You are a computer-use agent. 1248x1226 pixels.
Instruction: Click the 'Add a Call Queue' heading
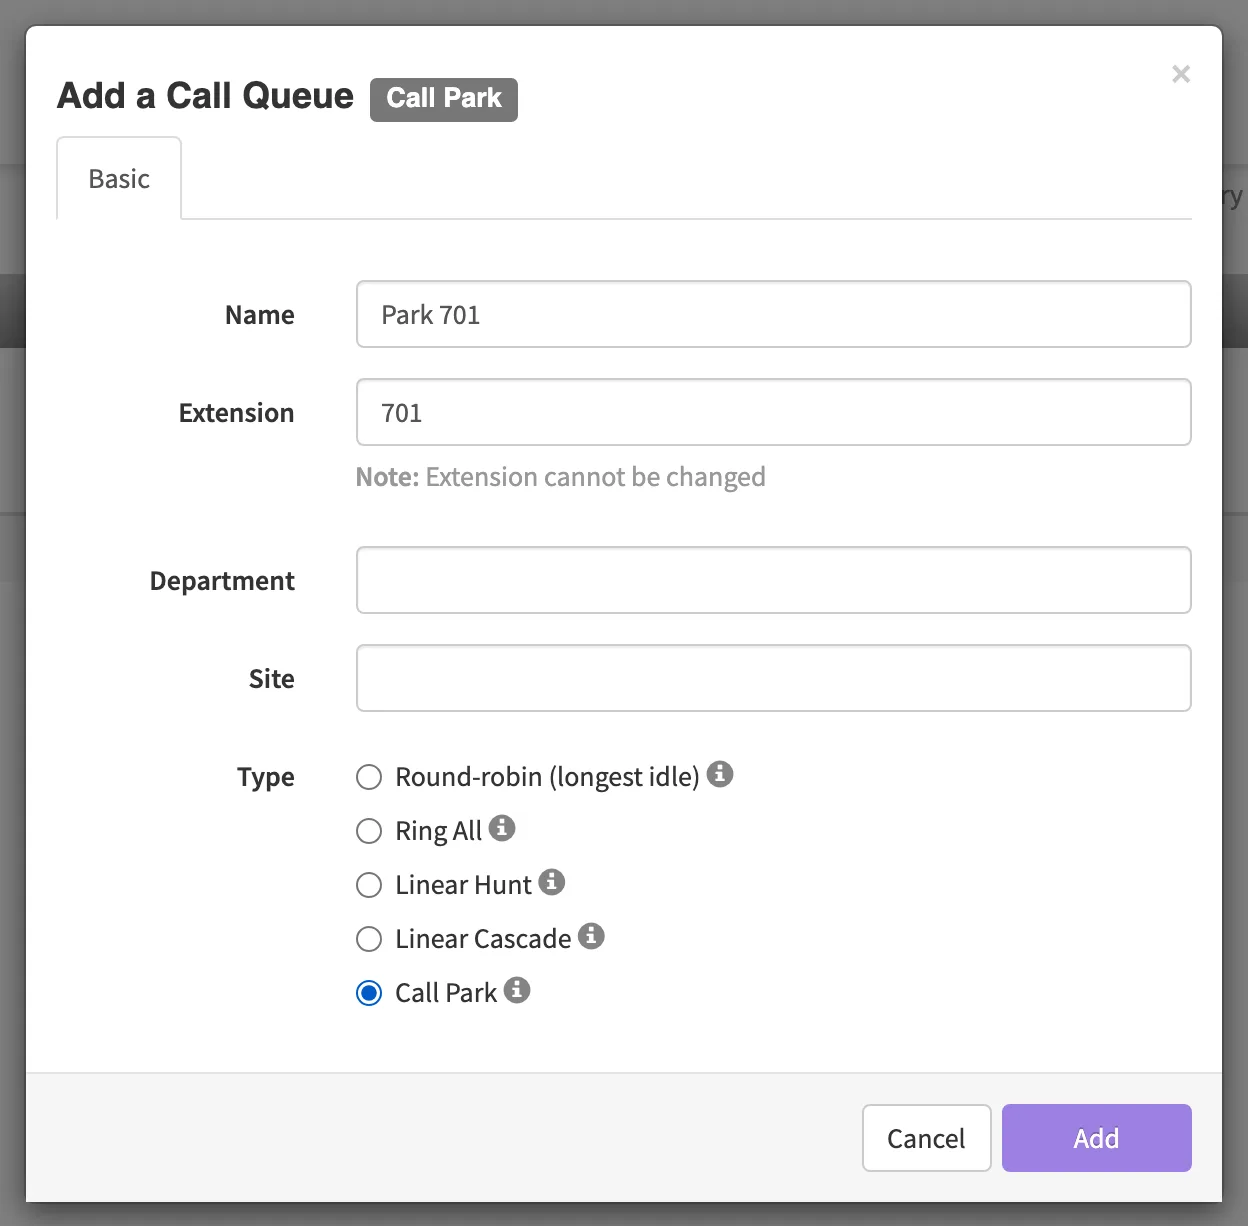point(205,96)
